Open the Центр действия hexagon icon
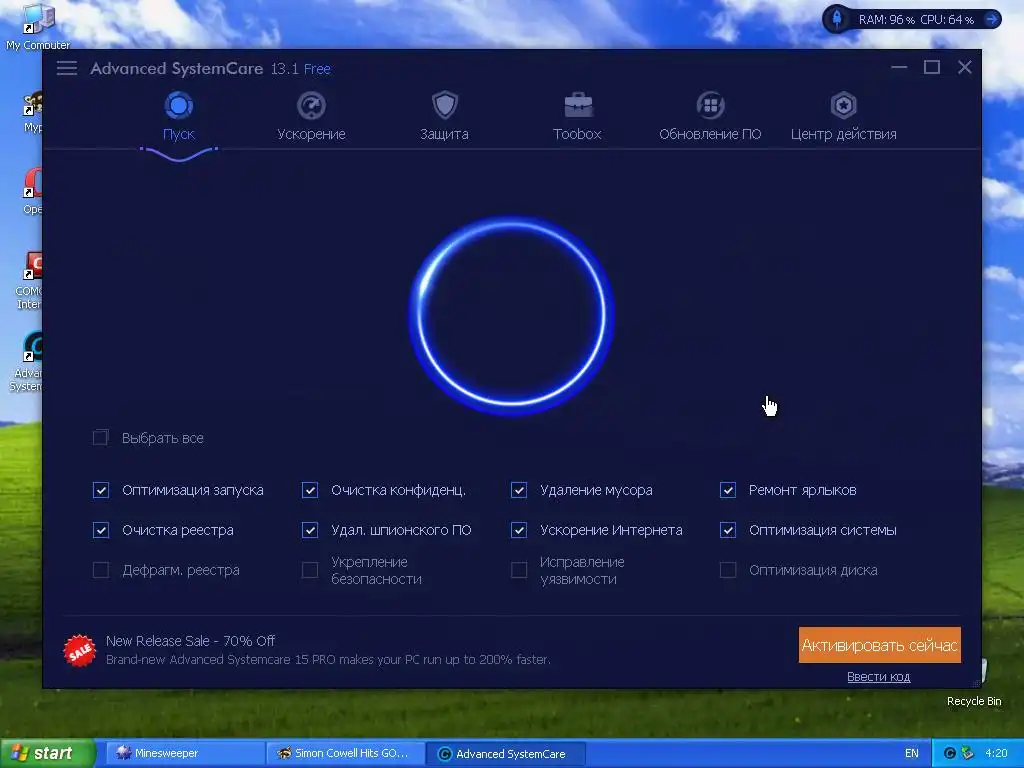The image size is (1024, 768). [843, 105]
